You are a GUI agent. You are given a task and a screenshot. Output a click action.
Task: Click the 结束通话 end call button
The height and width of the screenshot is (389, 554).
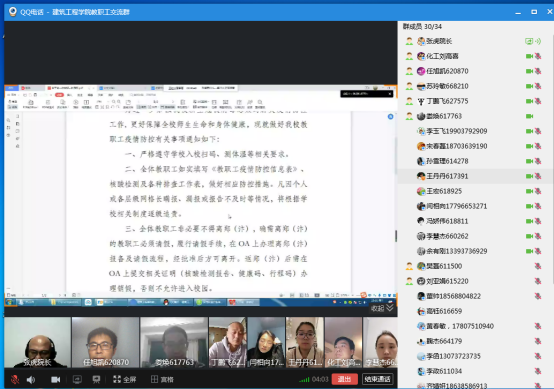(x=377, y=379)
